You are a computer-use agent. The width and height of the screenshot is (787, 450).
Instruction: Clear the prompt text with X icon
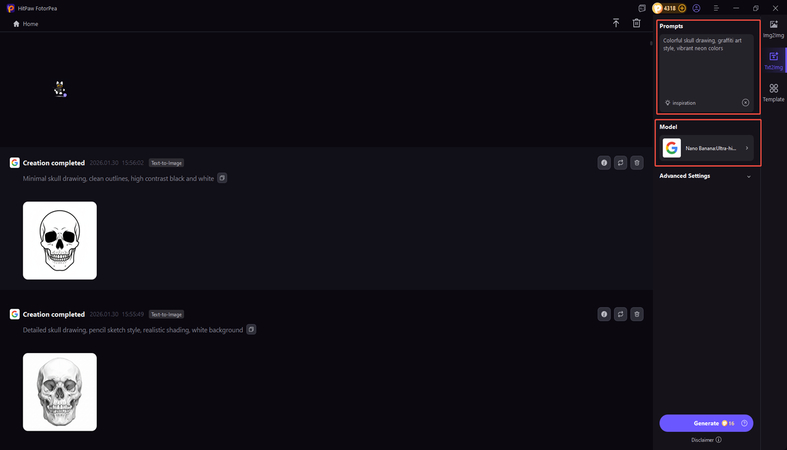[x=745, y=103]
